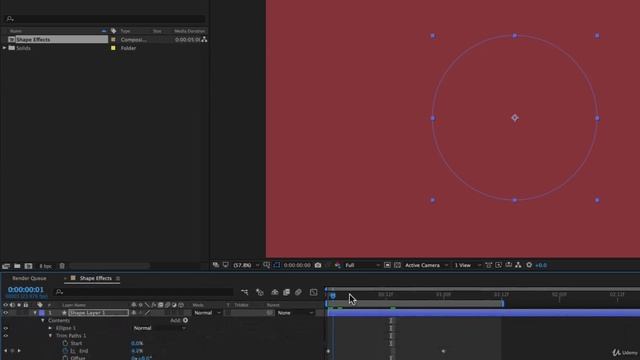
Task: Create a new folder in Project panel
Action: pyautogui.click(x=17, y=266)
